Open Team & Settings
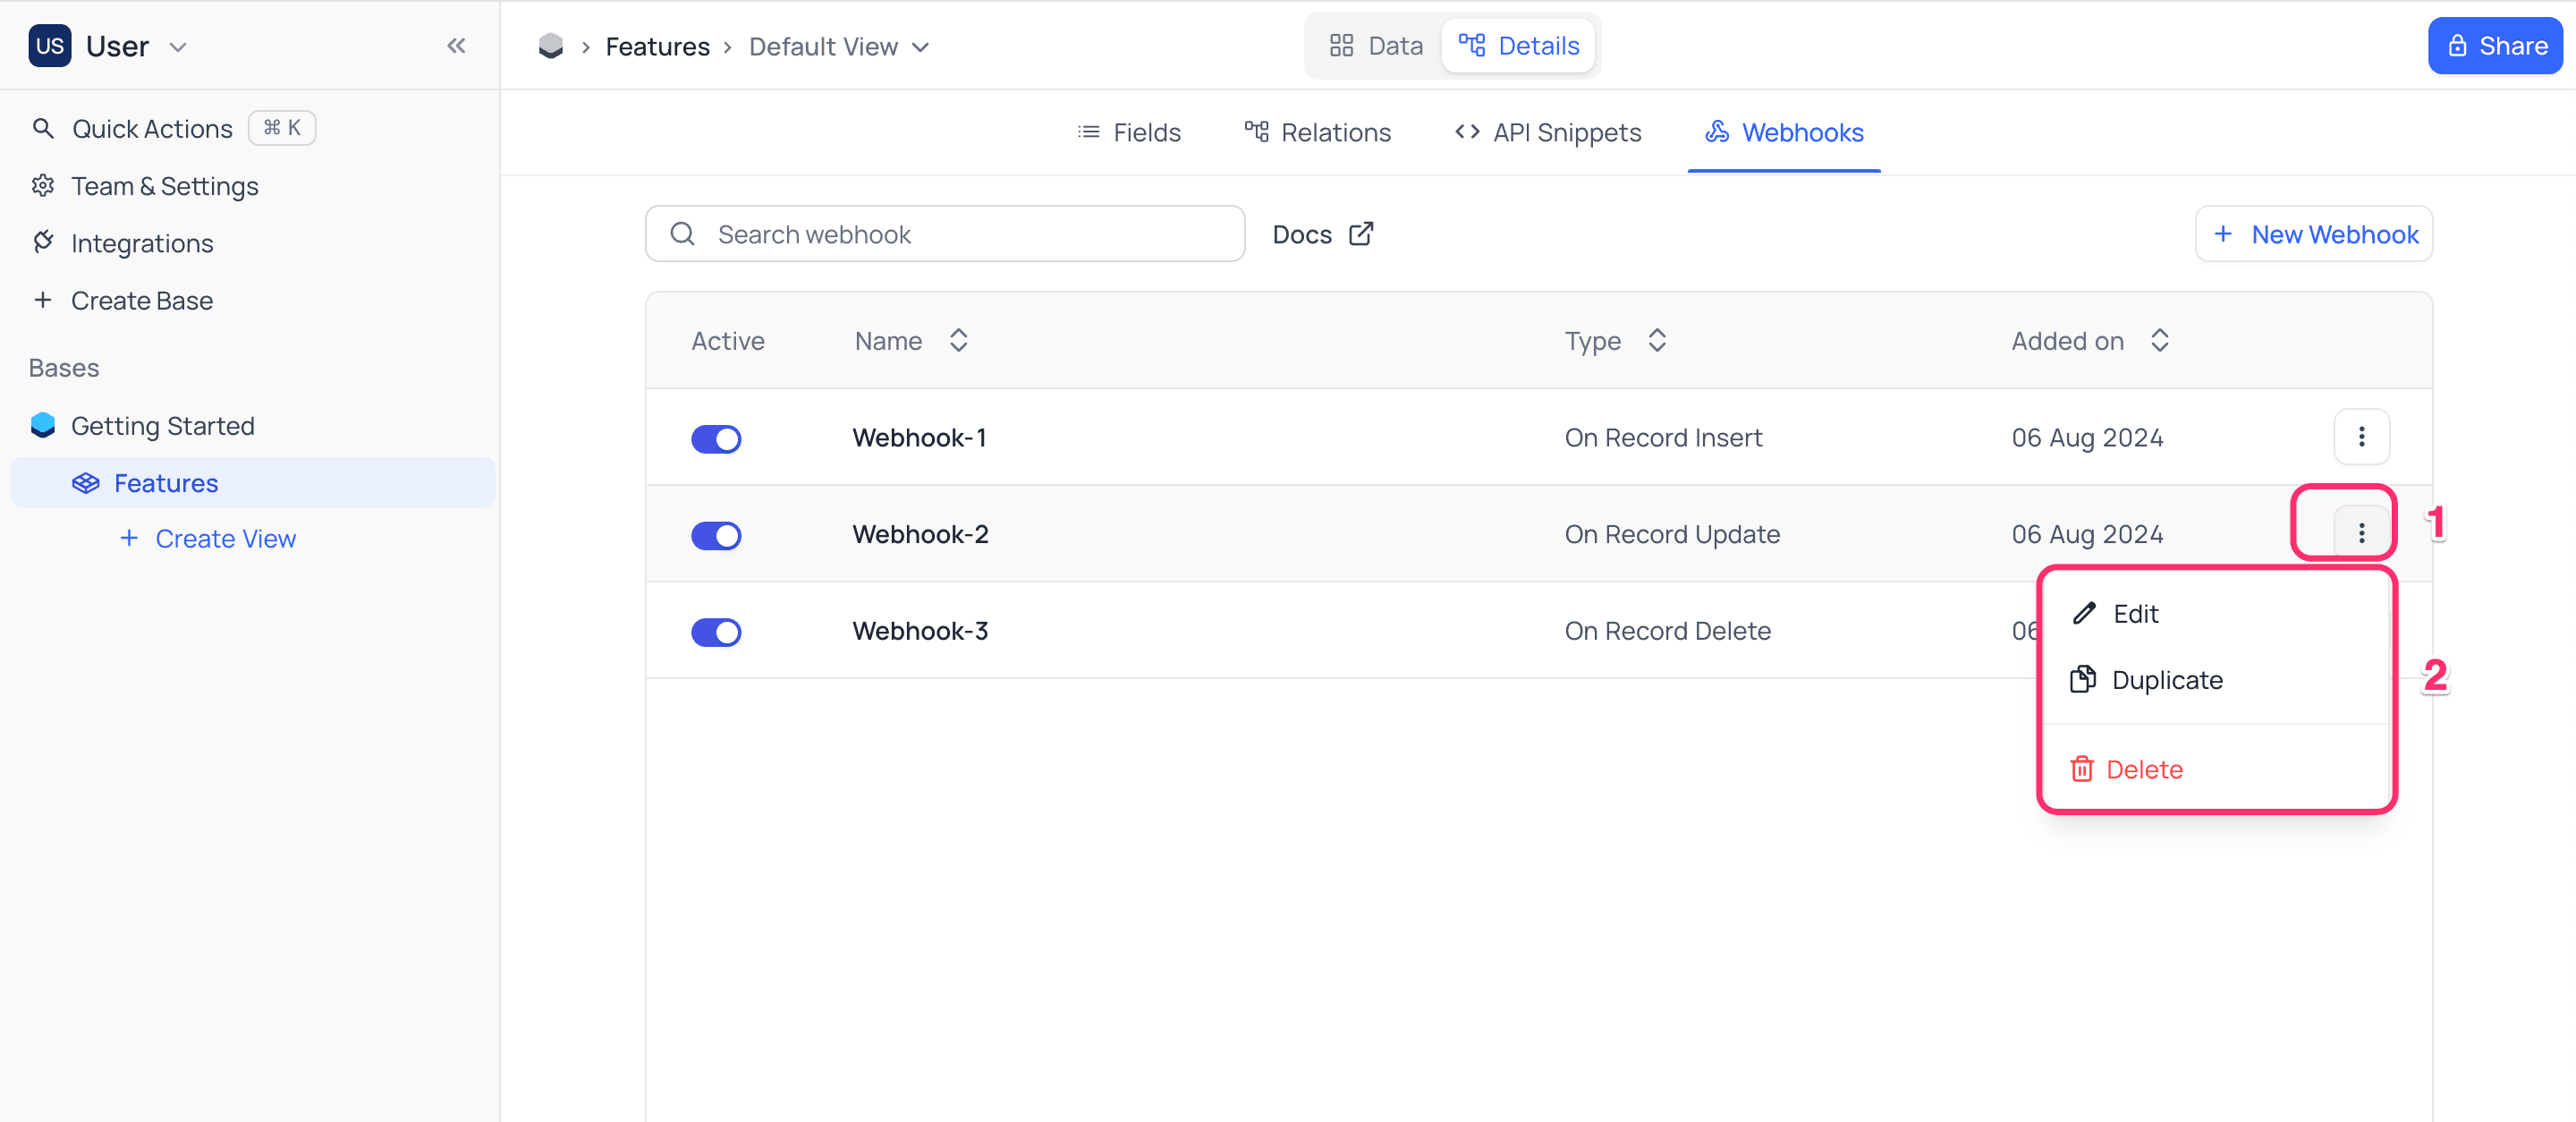This screenshot has height=1122, width=2576. pyautogui.click(x=165, y=186)
